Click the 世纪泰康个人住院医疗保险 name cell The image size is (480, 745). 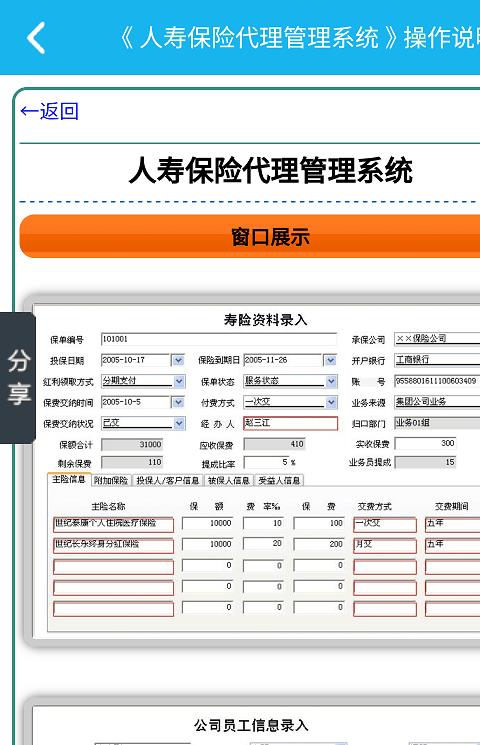pyautogui.click(x=114, y=524)
